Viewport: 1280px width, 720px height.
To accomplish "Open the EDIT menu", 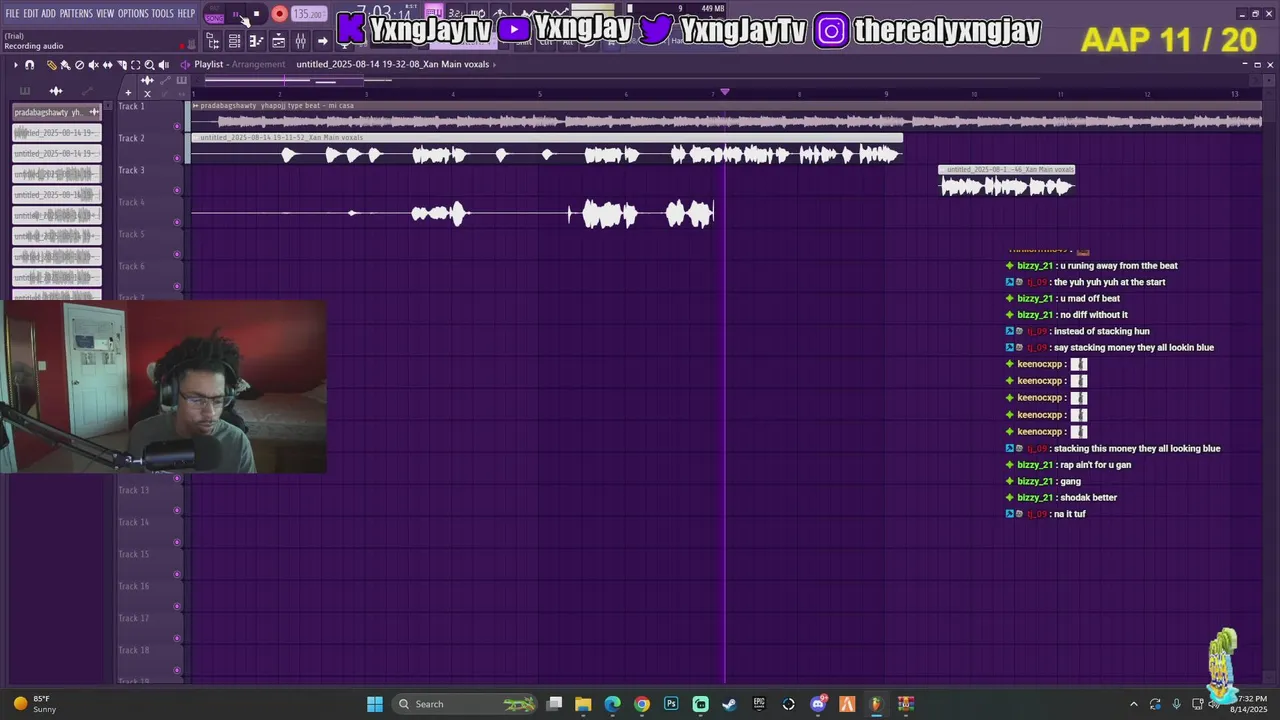I will (30, 14).
